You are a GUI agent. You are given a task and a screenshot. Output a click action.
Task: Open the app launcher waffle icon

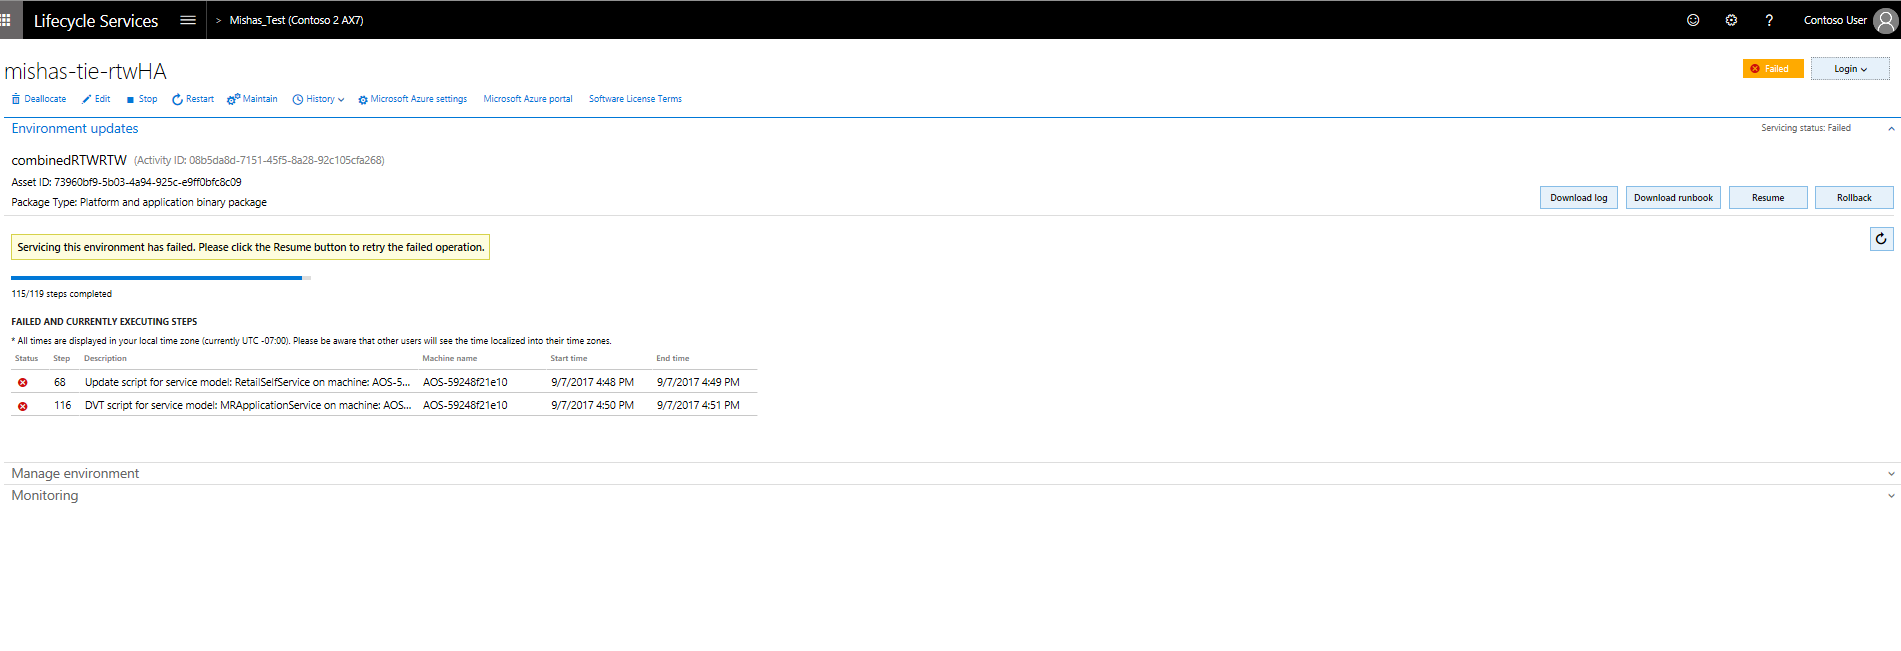pyautogui.click(x=6, y=20)
